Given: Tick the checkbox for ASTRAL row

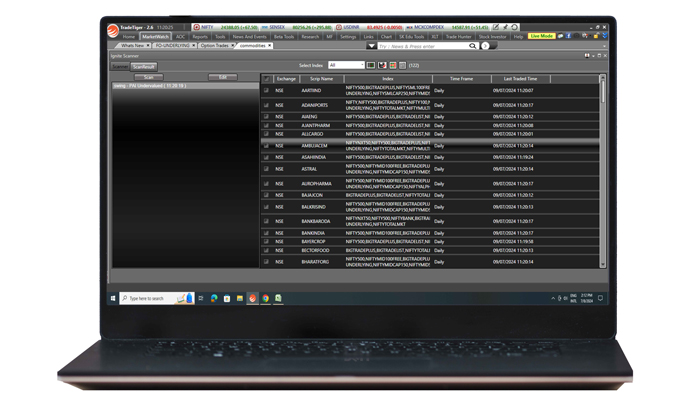Looking at the screenshot, I should 267,169.
